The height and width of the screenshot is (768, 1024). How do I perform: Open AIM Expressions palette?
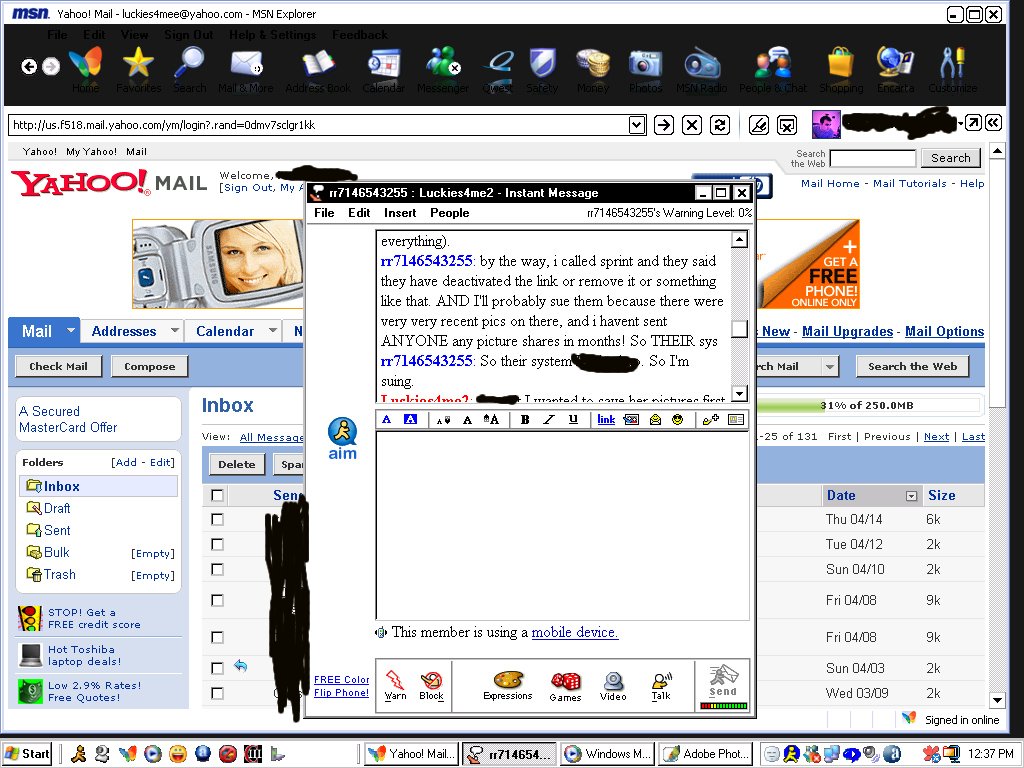click(x=508, y=685)
